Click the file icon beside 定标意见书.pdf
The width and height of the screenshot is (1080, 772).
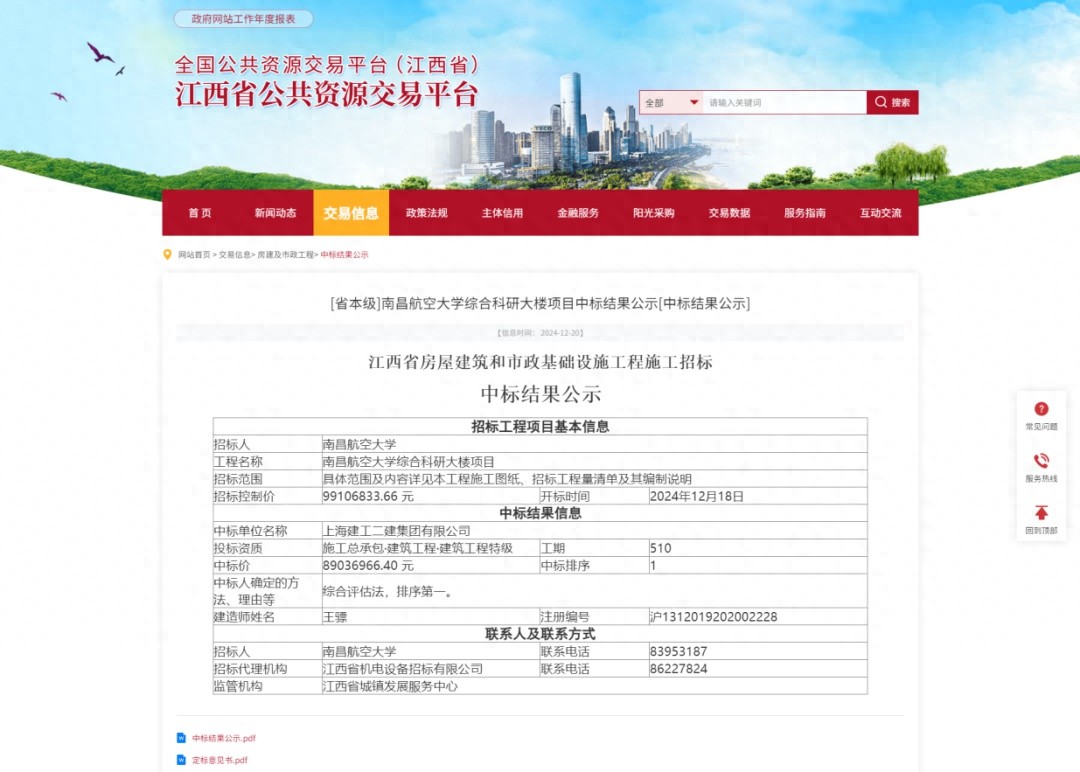181,760
